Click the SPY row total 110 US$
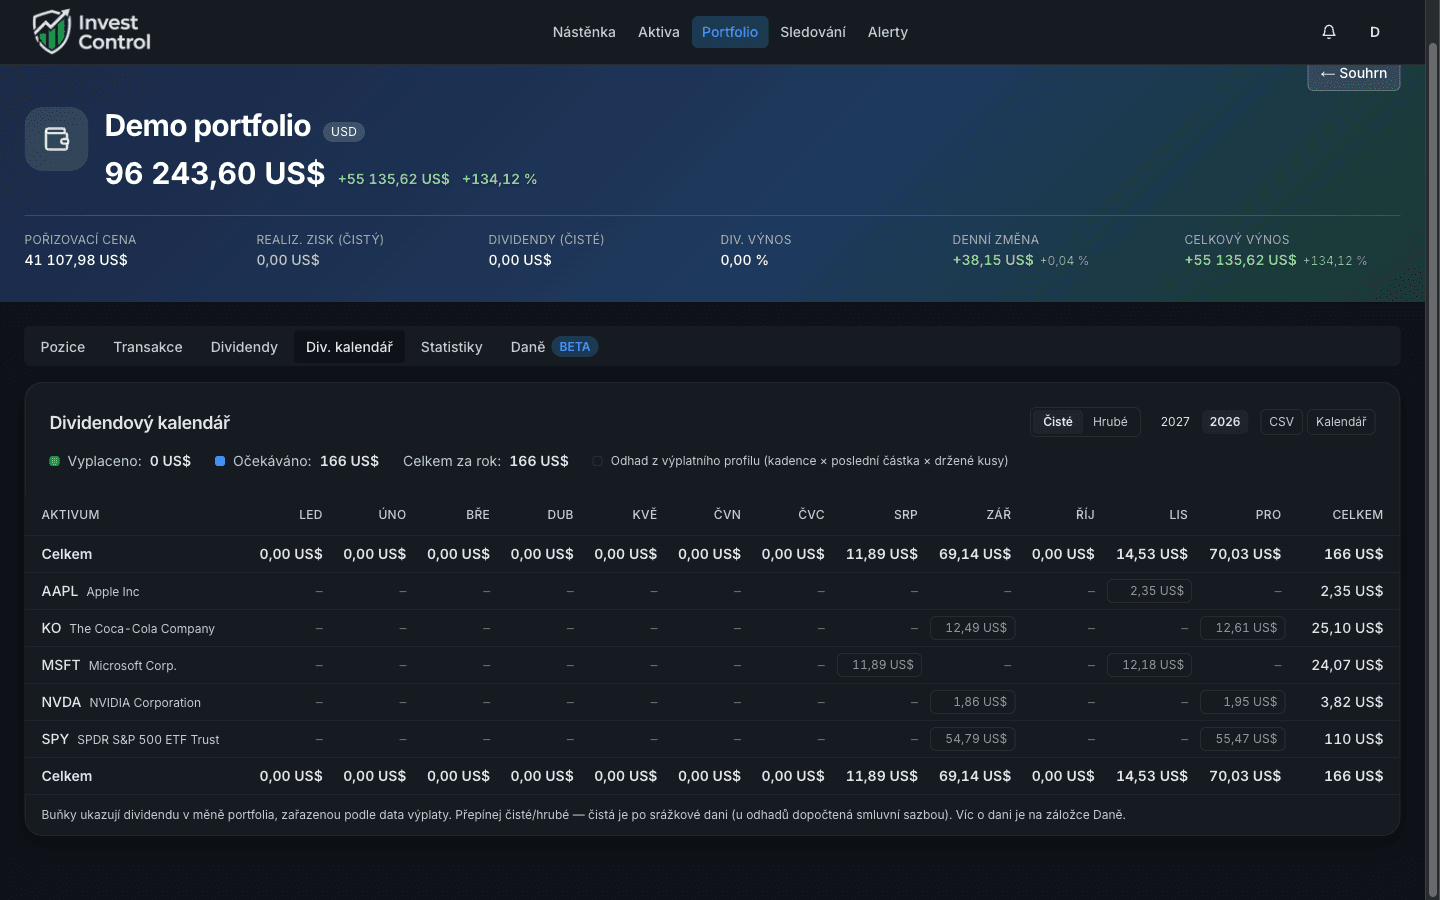The width and height of the screenshot is (1440, 900). [x=1354, y=739]
